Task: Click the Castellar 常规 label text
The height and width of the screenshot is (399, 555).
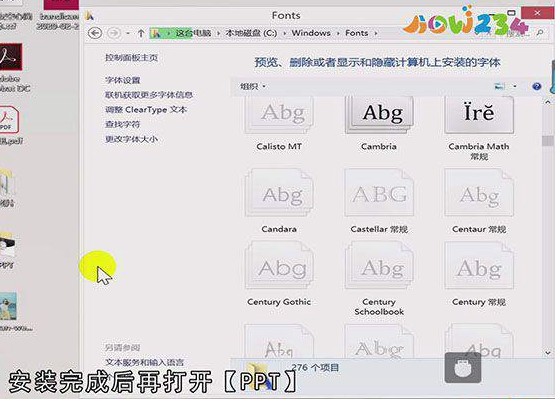Action: coord(379,229)
